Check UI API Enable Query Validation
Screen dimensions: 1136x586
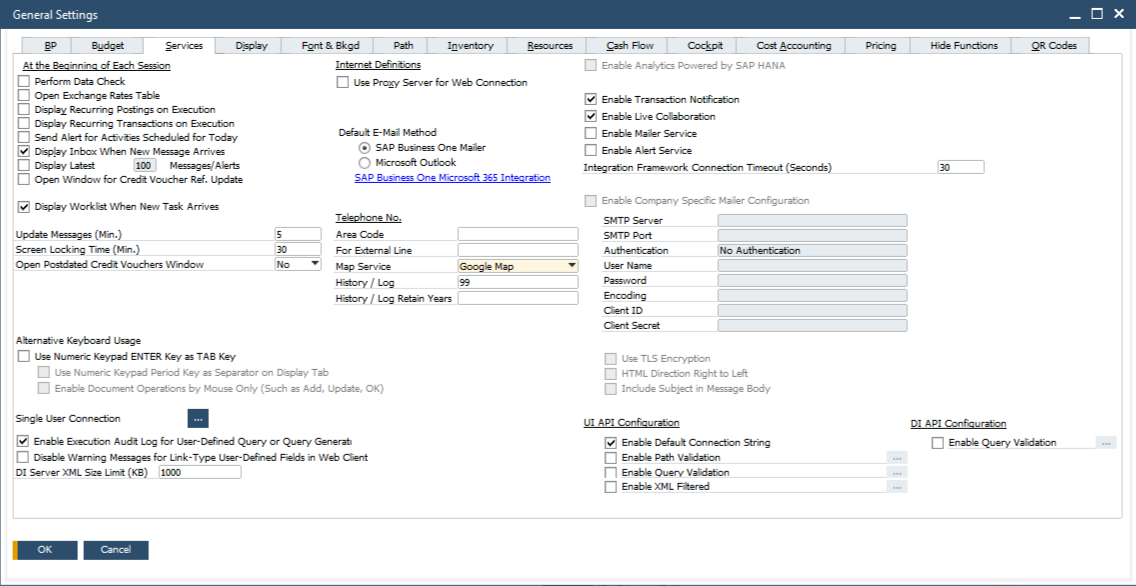point(611,472)
